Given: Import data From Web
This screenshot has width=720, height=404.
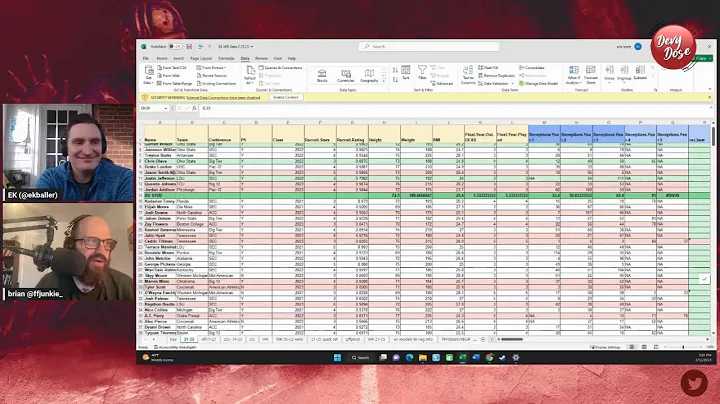Looking at the screenshot, I should (x=169, y=75).
